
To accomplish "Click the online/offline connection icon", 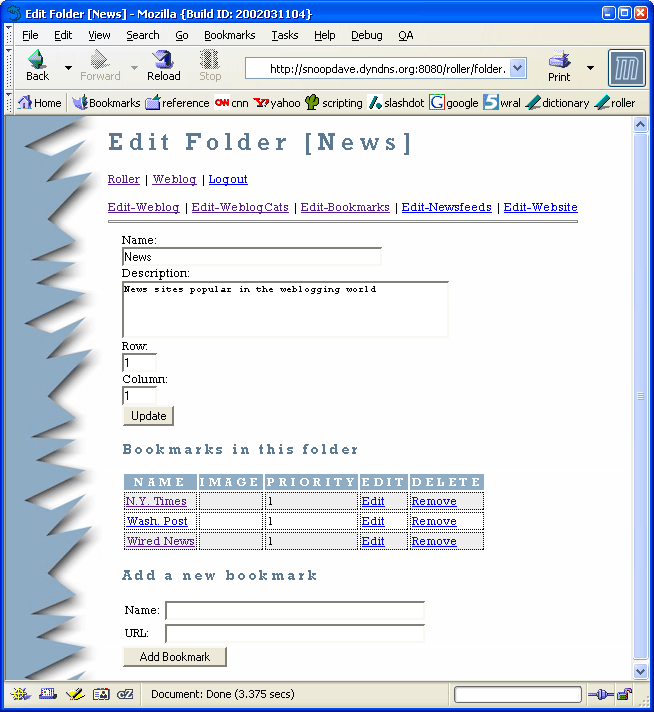I will pyautogui.click(x=599, y=694).
